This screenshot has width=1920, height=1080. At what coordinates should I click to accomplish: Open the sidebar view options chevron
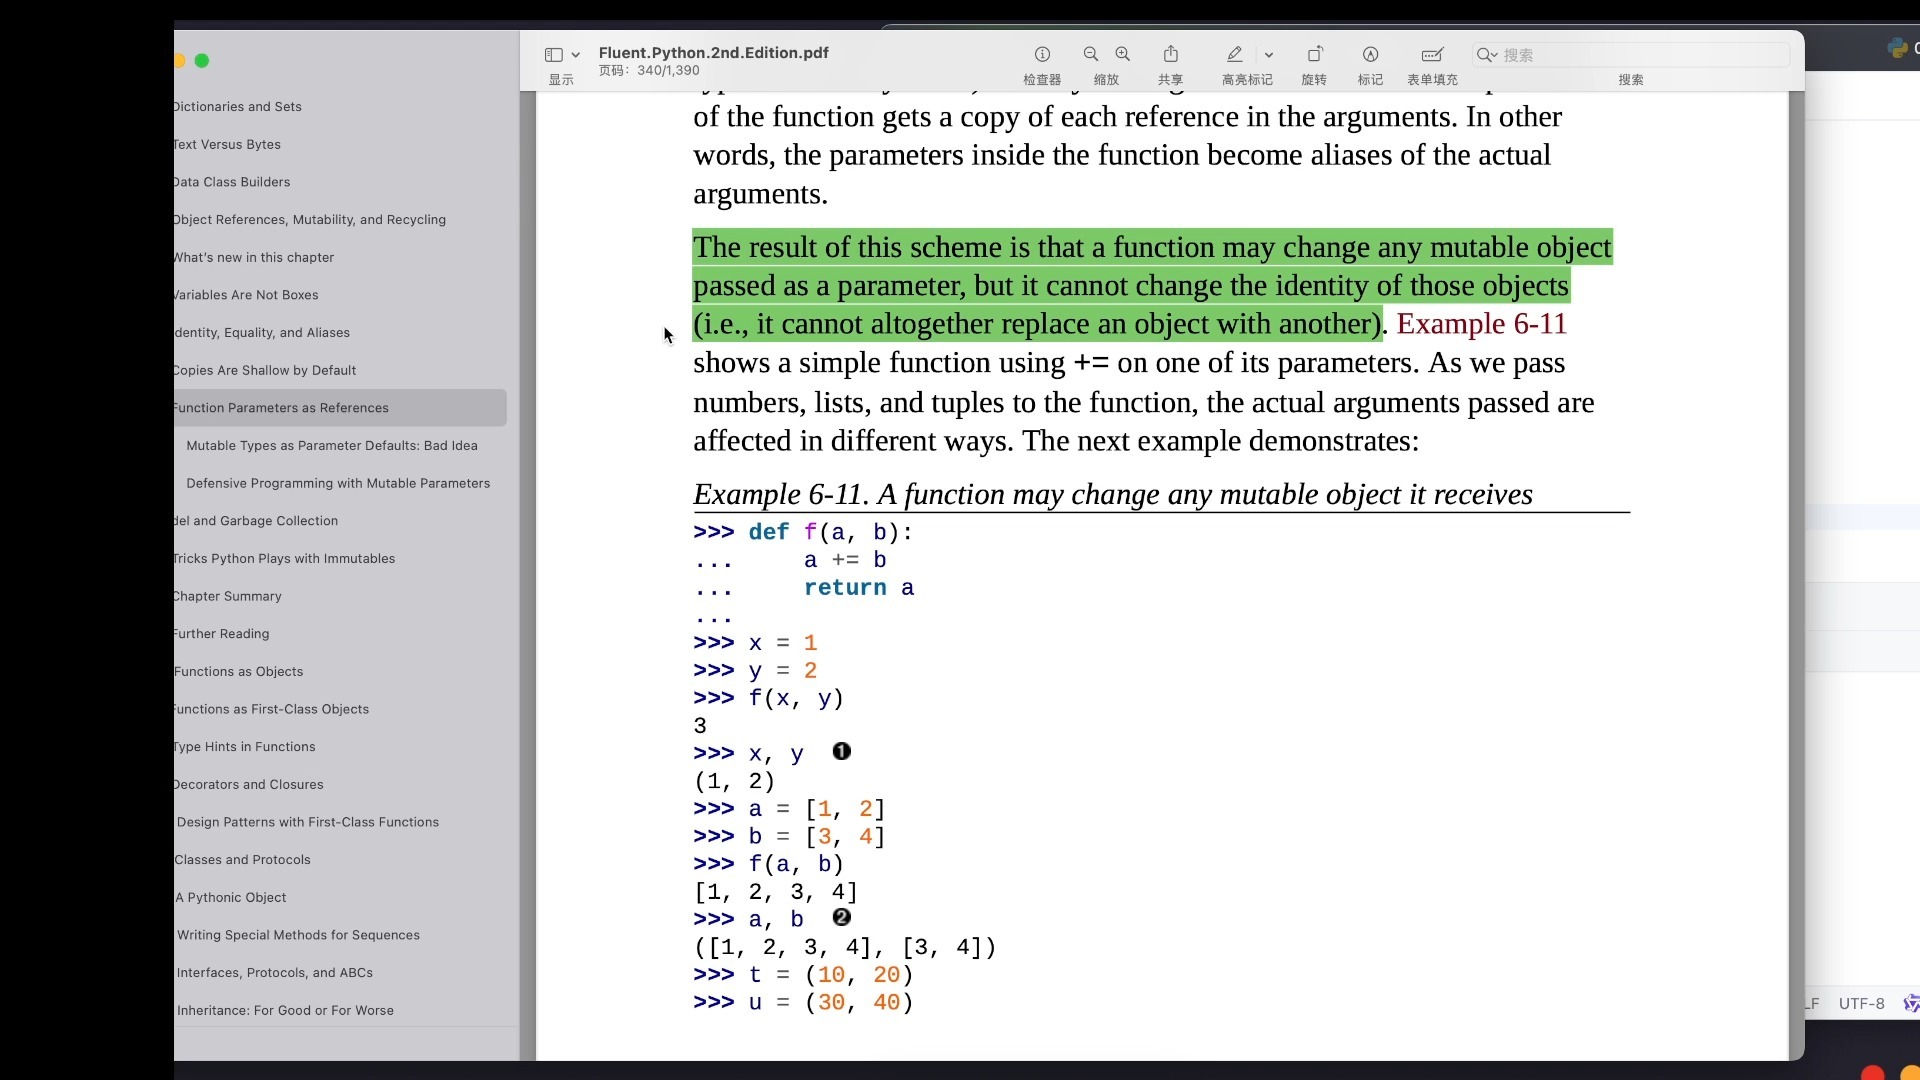point(576,55)
